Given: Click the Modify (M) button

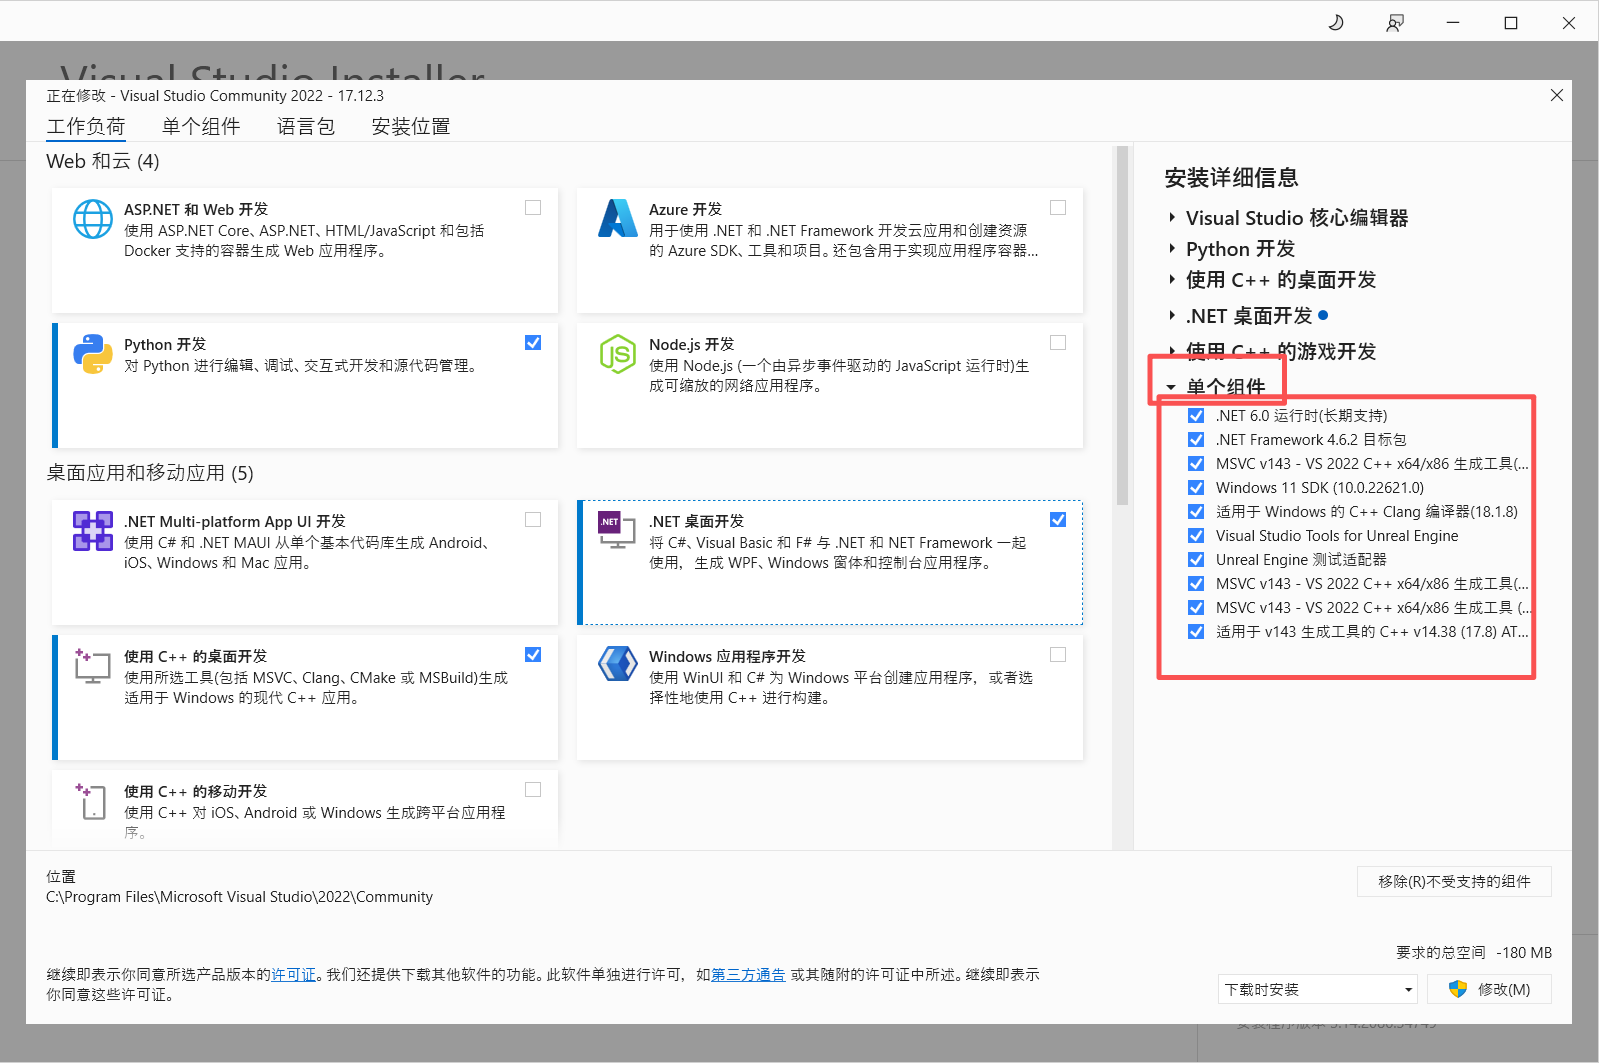Looking at the screenshot, I should (1489, 989).
